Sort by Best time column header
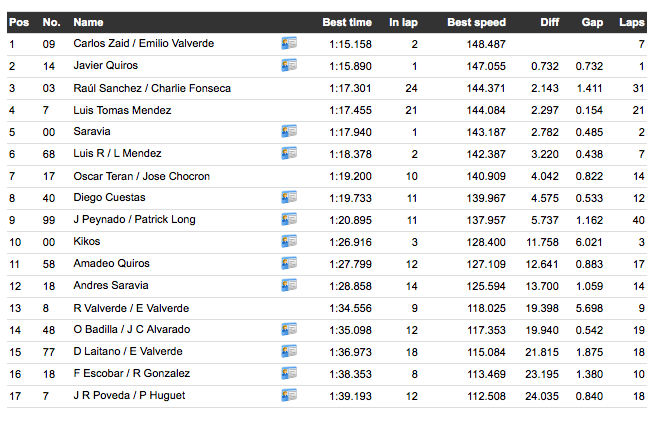The width and height of the screenshot is (659, 423). (347, 22)
